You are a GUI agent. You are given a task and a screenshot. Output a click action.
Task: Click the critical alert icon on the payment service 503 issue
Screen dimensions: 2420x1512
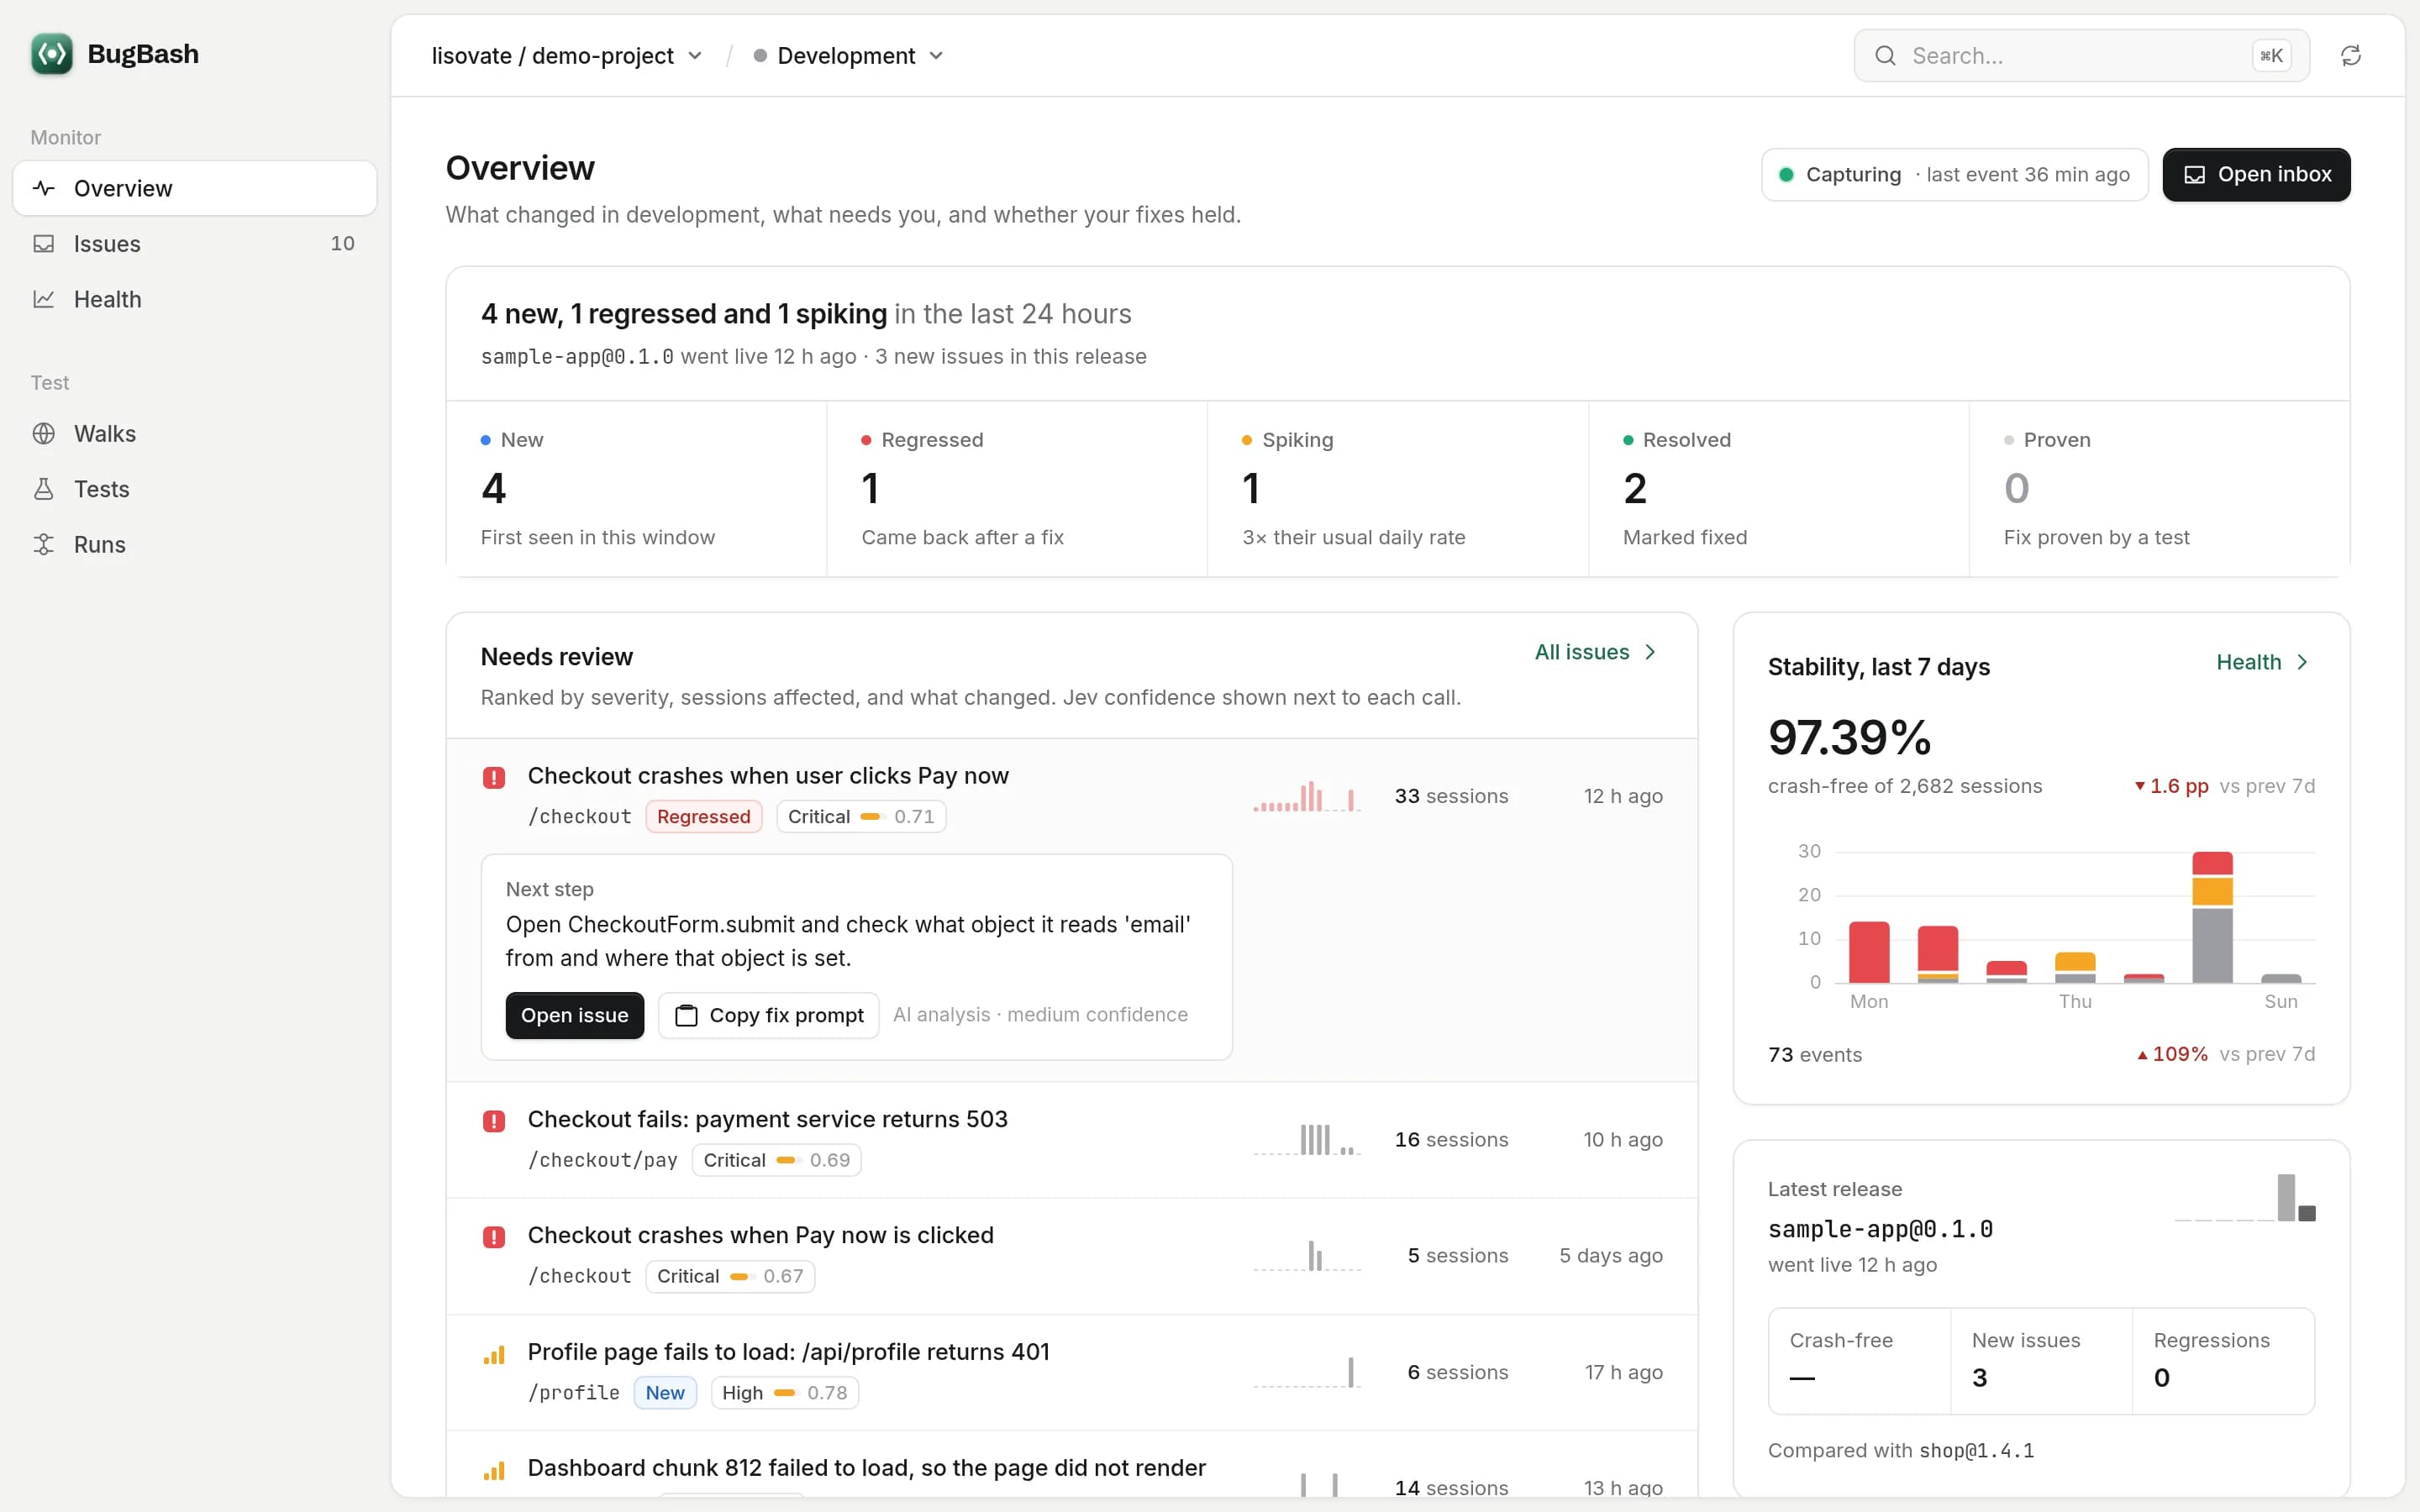494,1121
